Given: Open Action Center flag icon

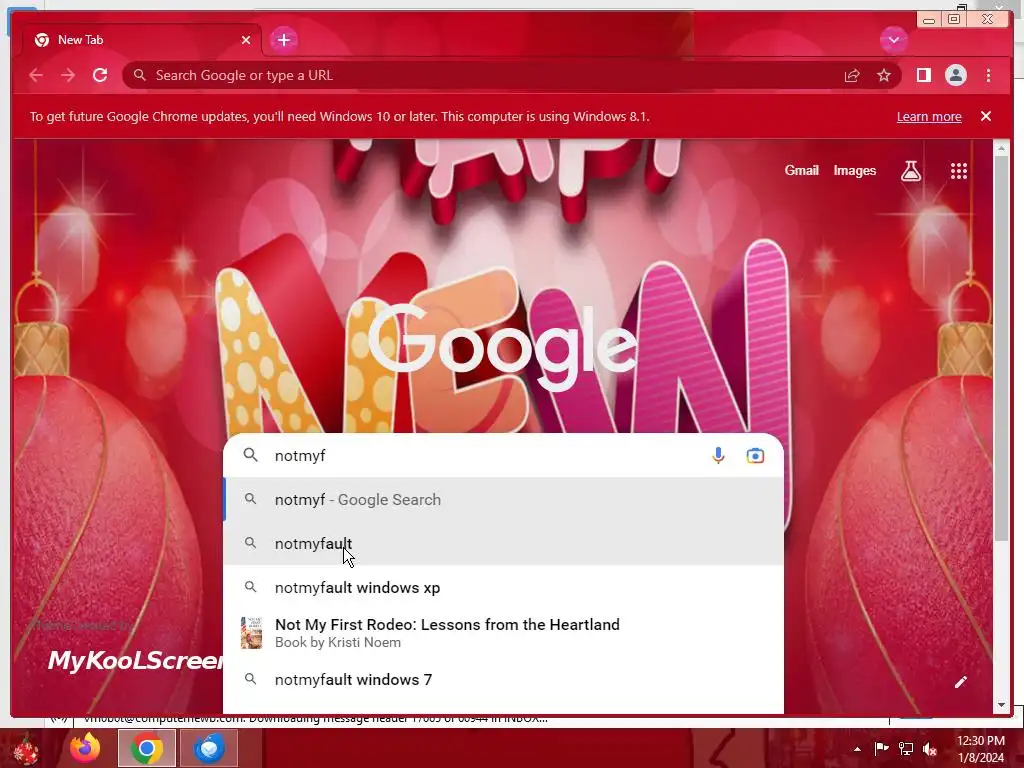Looking at the screenshot, I should (x=881, y=748).
